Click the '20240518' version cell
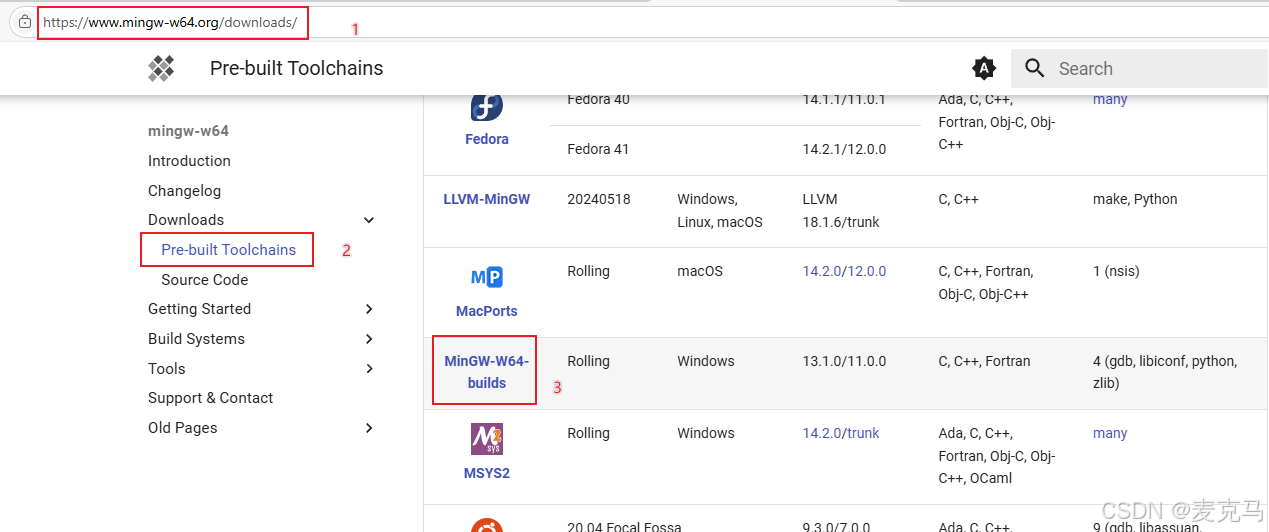The width and height of the screenshot is (1269, 532). click(x=599, y=199)
